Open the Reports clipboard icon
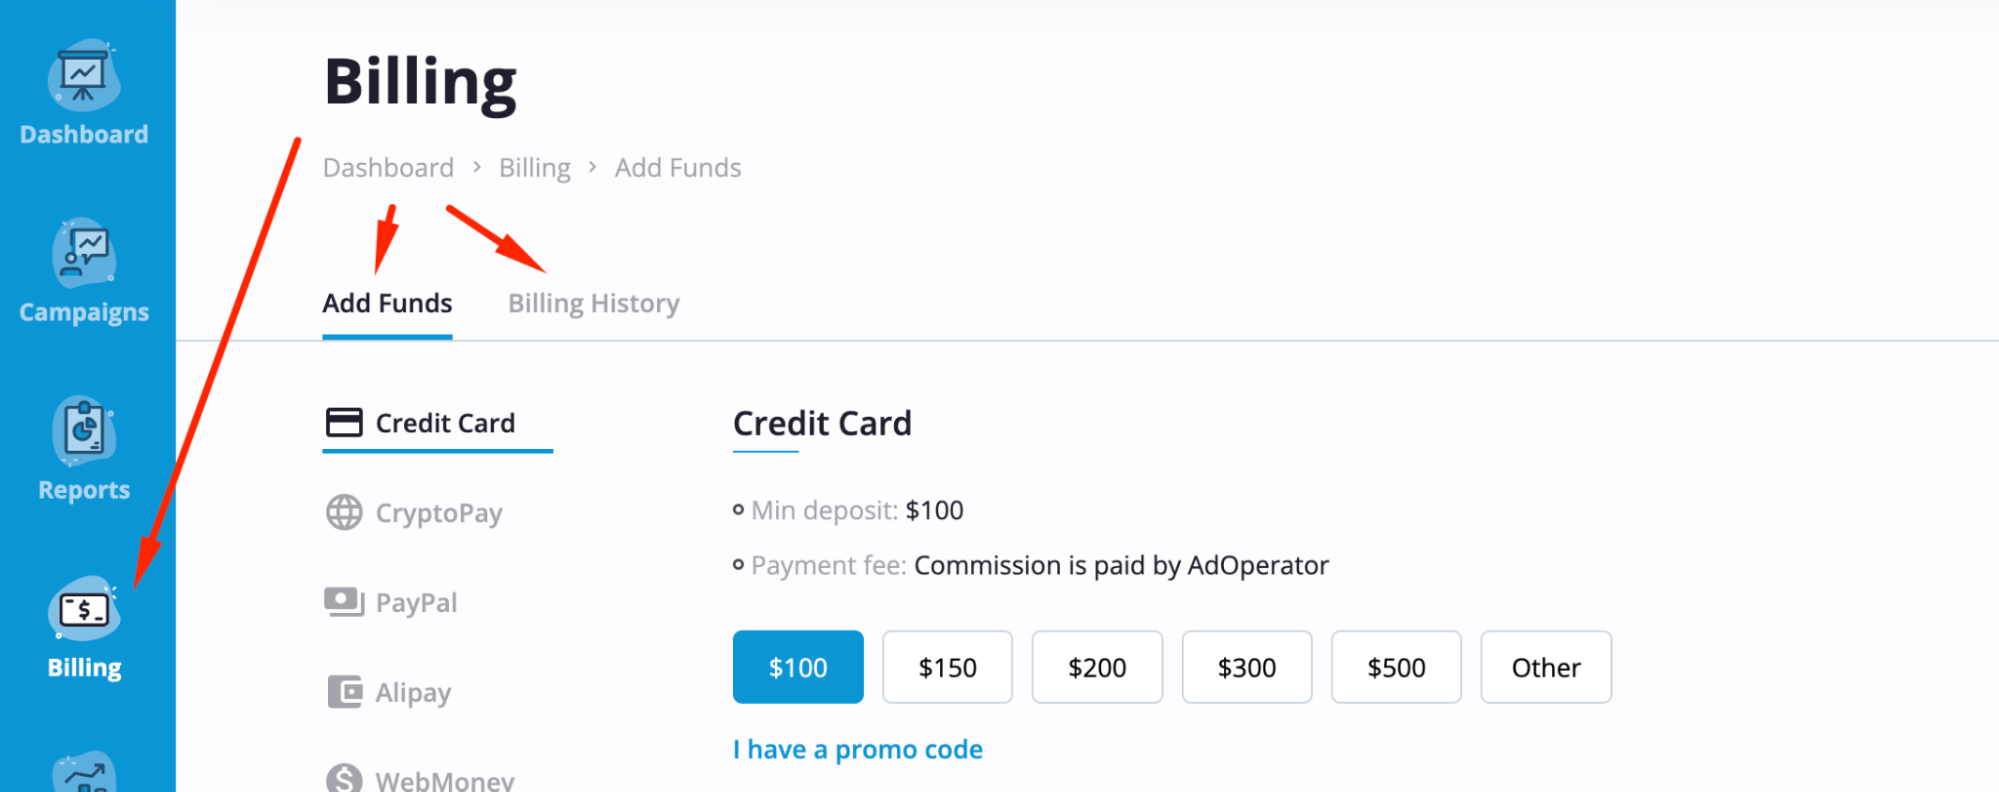 [x=84, y=431]
